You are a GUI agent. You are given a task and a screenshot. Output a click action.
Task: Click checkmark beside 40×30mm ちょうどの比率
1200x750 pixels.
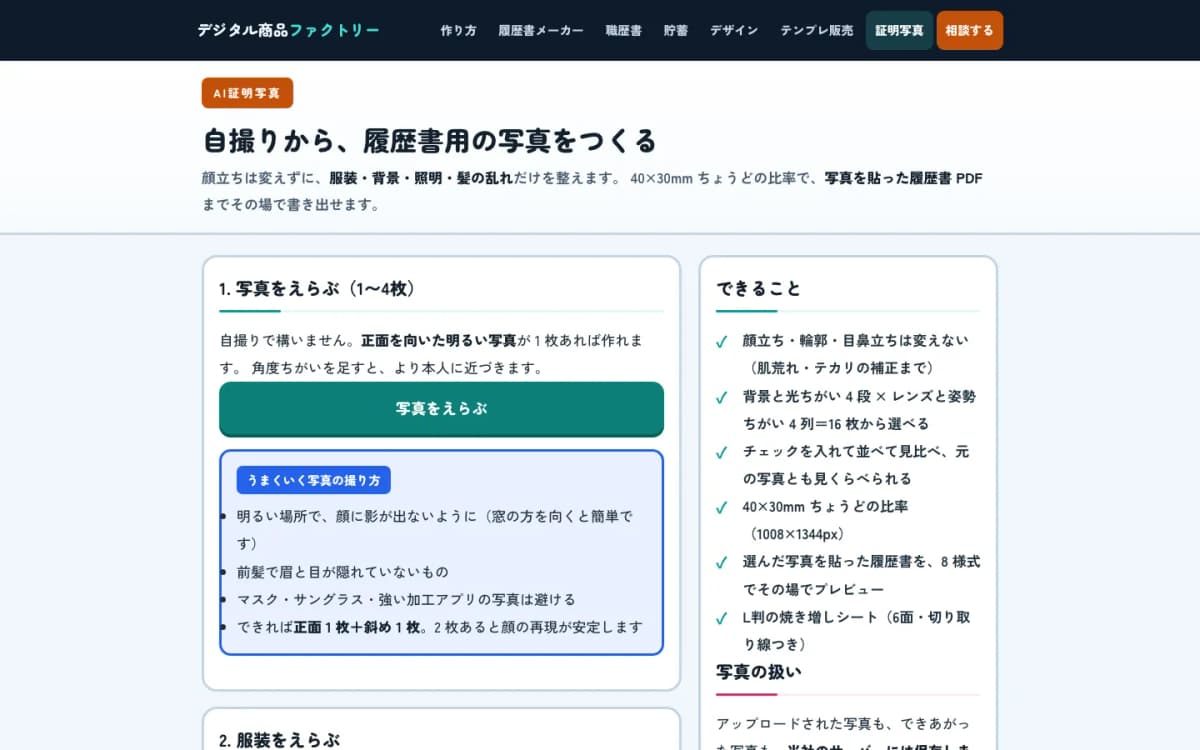pos(721,507)
